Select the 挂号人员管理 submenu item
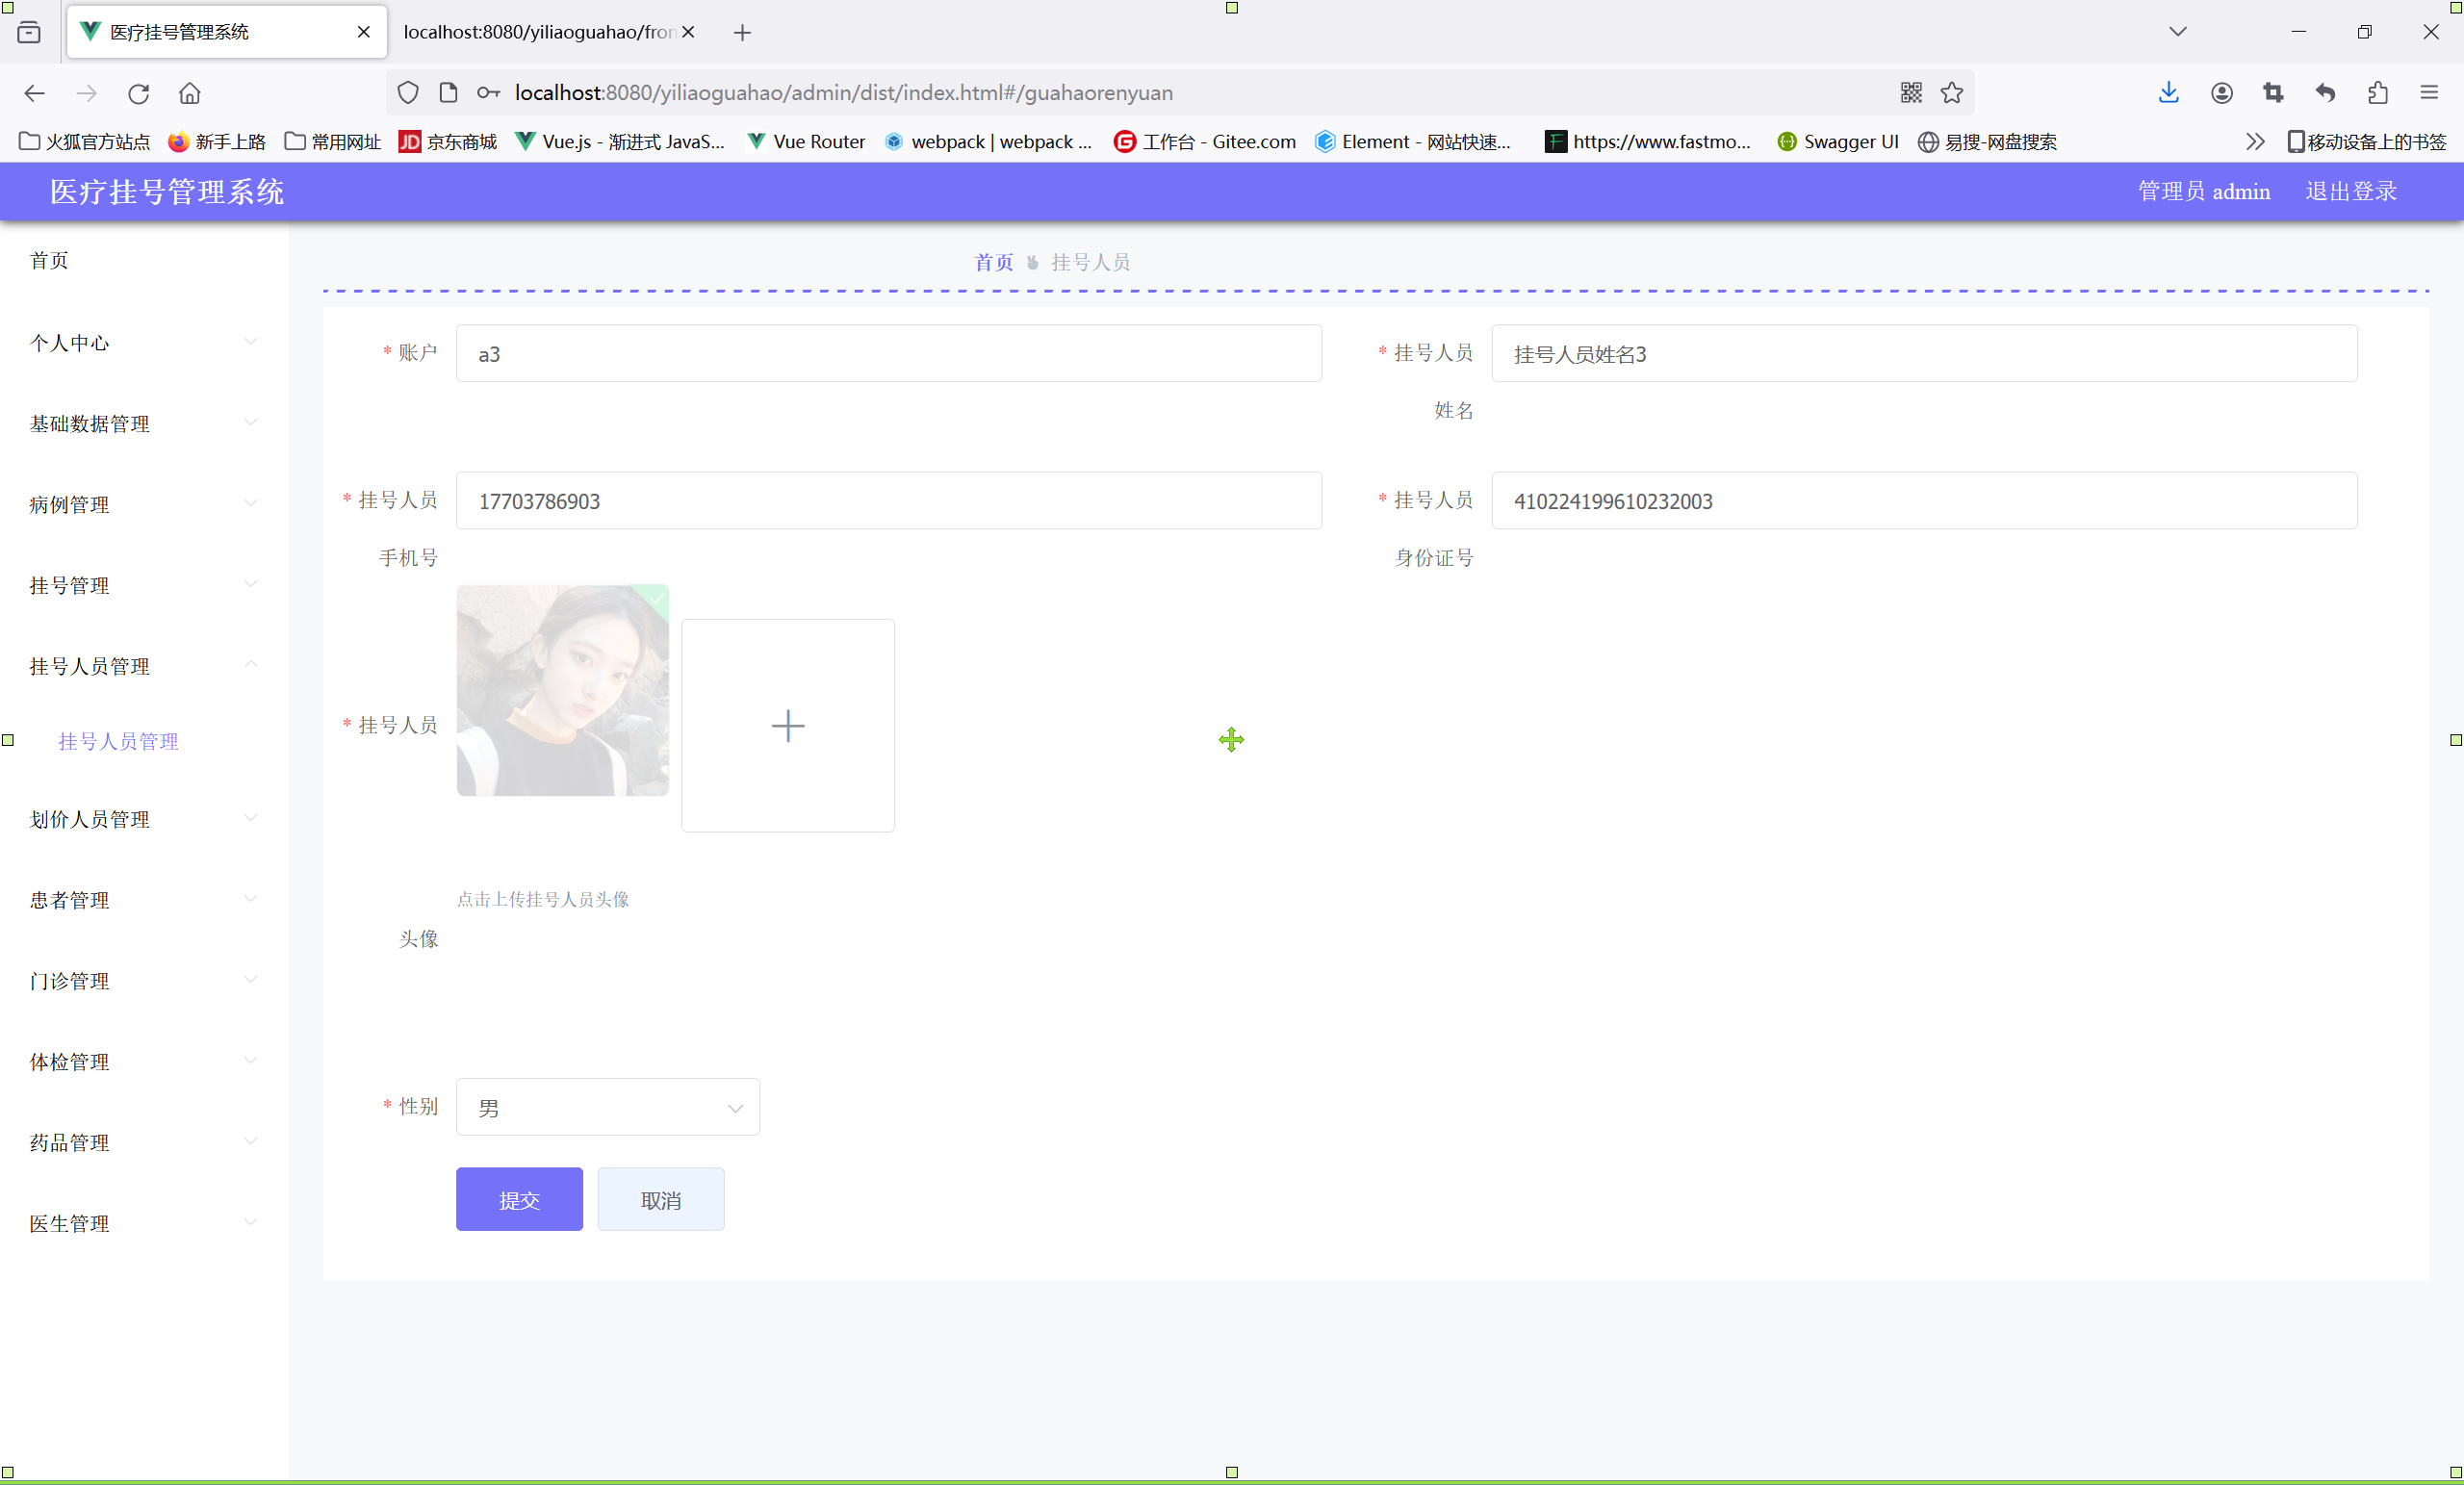Viewport: 2464px width, 1485px height. (x=118, y=741)
